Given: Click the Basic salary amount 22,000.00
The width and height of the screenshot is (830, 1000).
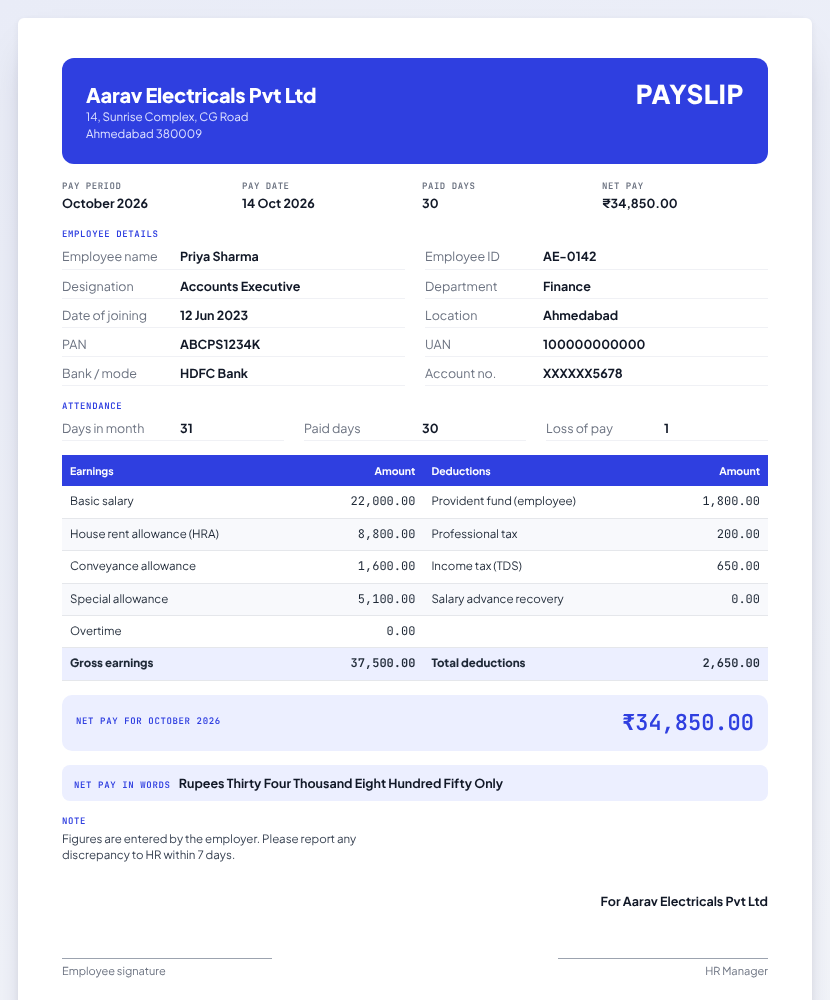Looking at the screenshot, I should pos(383,501).
